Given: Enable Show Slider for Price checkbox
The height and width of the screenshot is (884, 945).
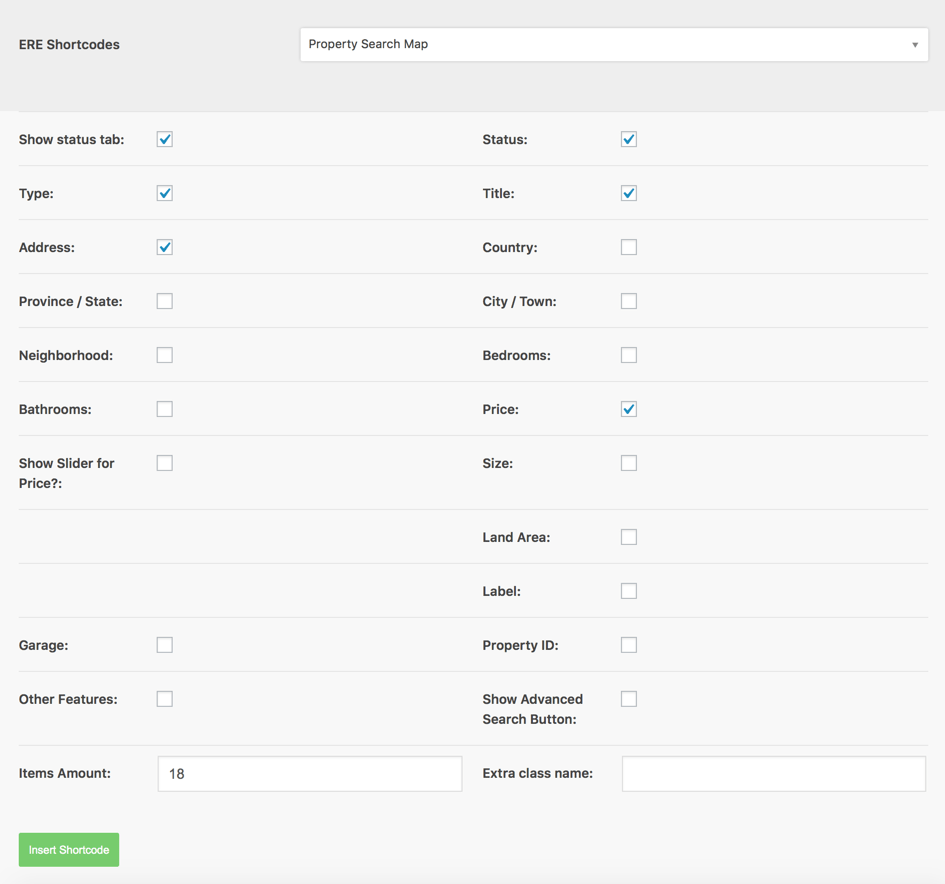Looking at the screenshot, I should tap(165, 463).
